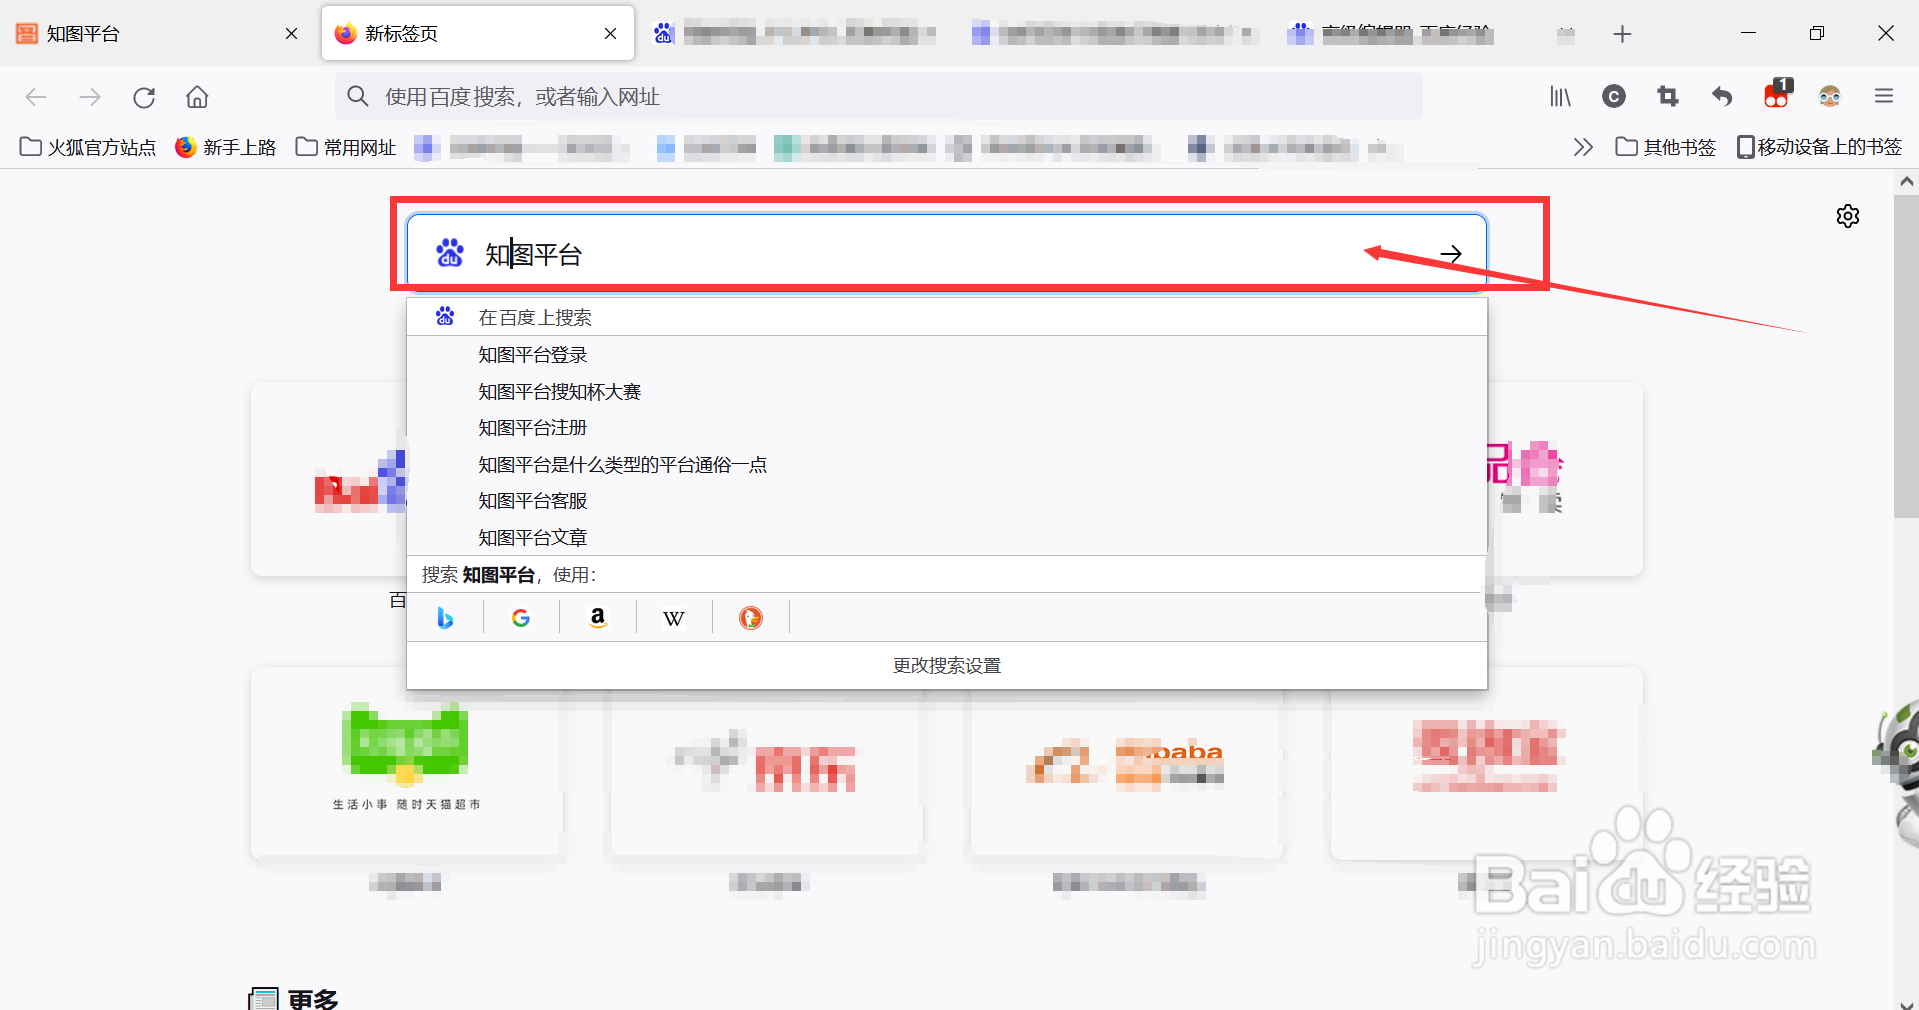Open the 新手上路 bookmark
The height and width of the screenshot is (1010, 1919).
coord(226,147)
